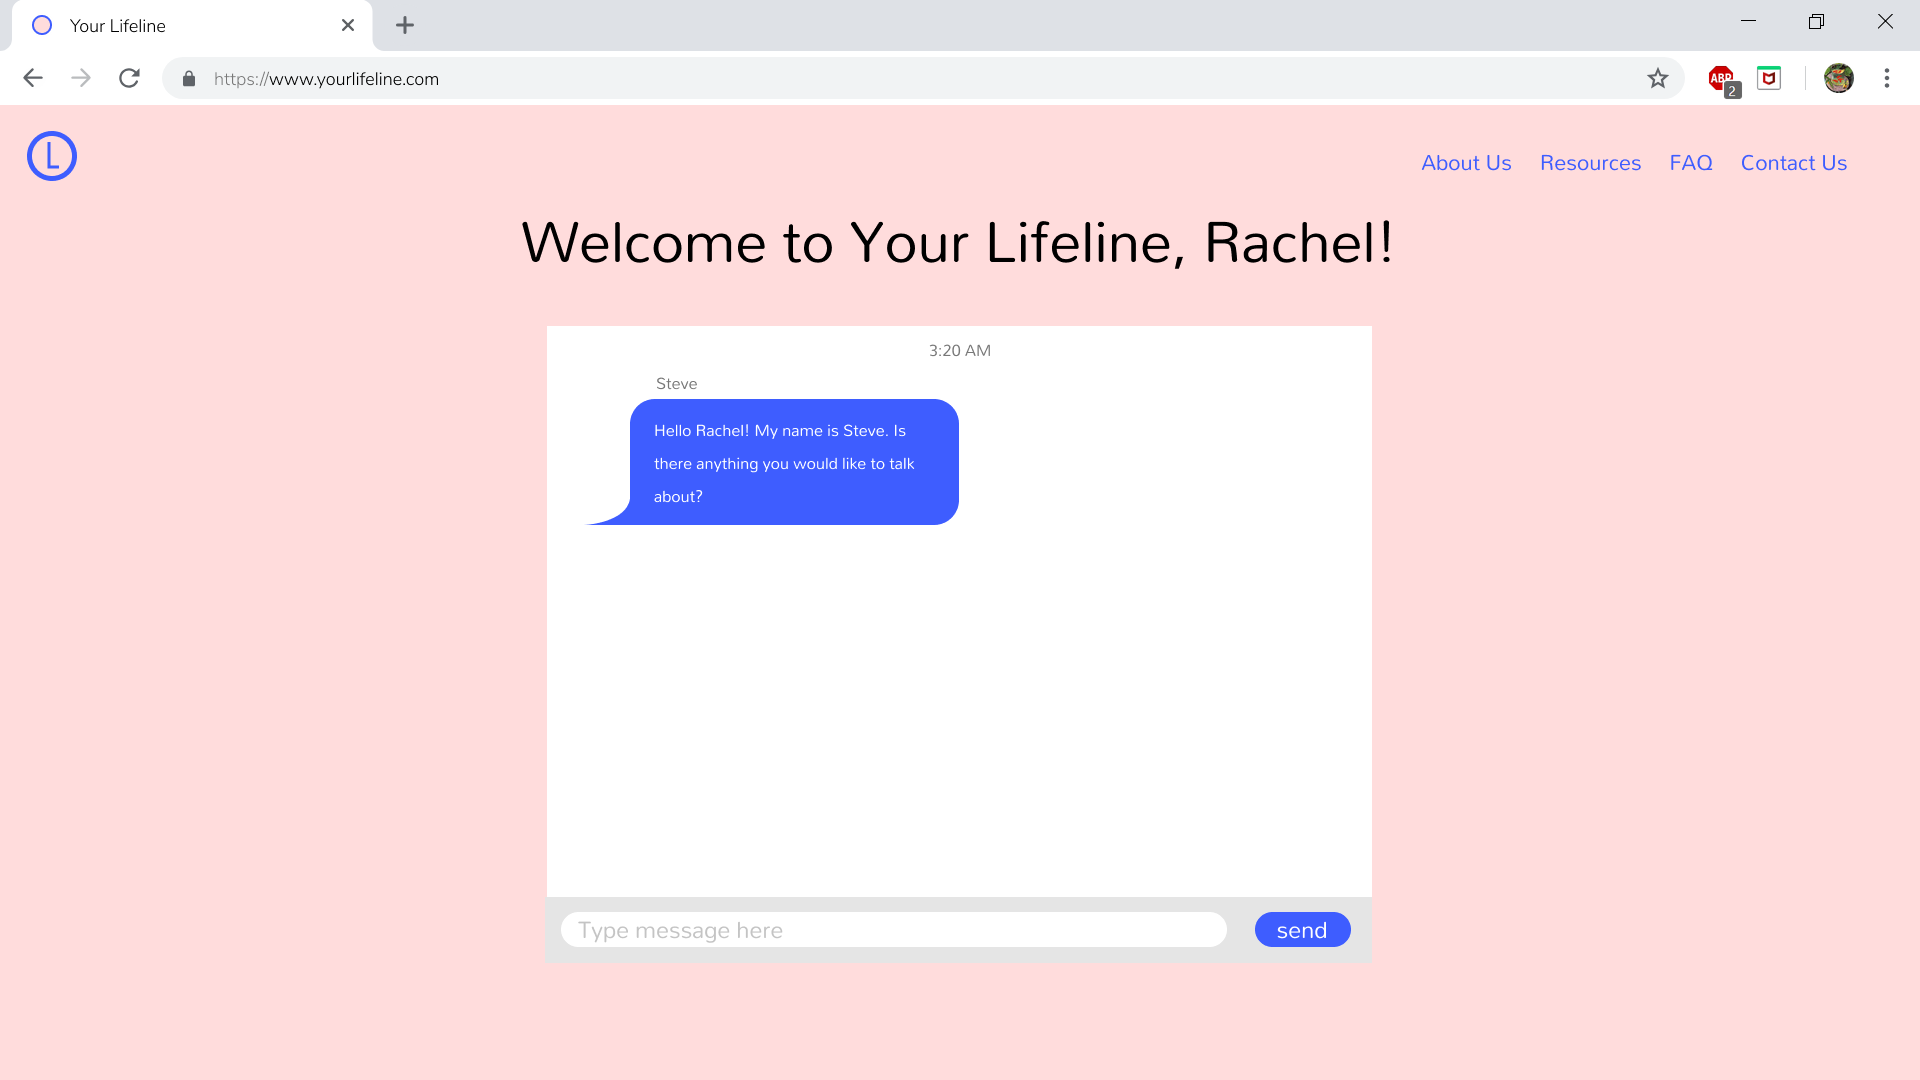View site info via the padlock icon
The height and width of the screenshot is (1080, 1920).
(x=189, y=79)
